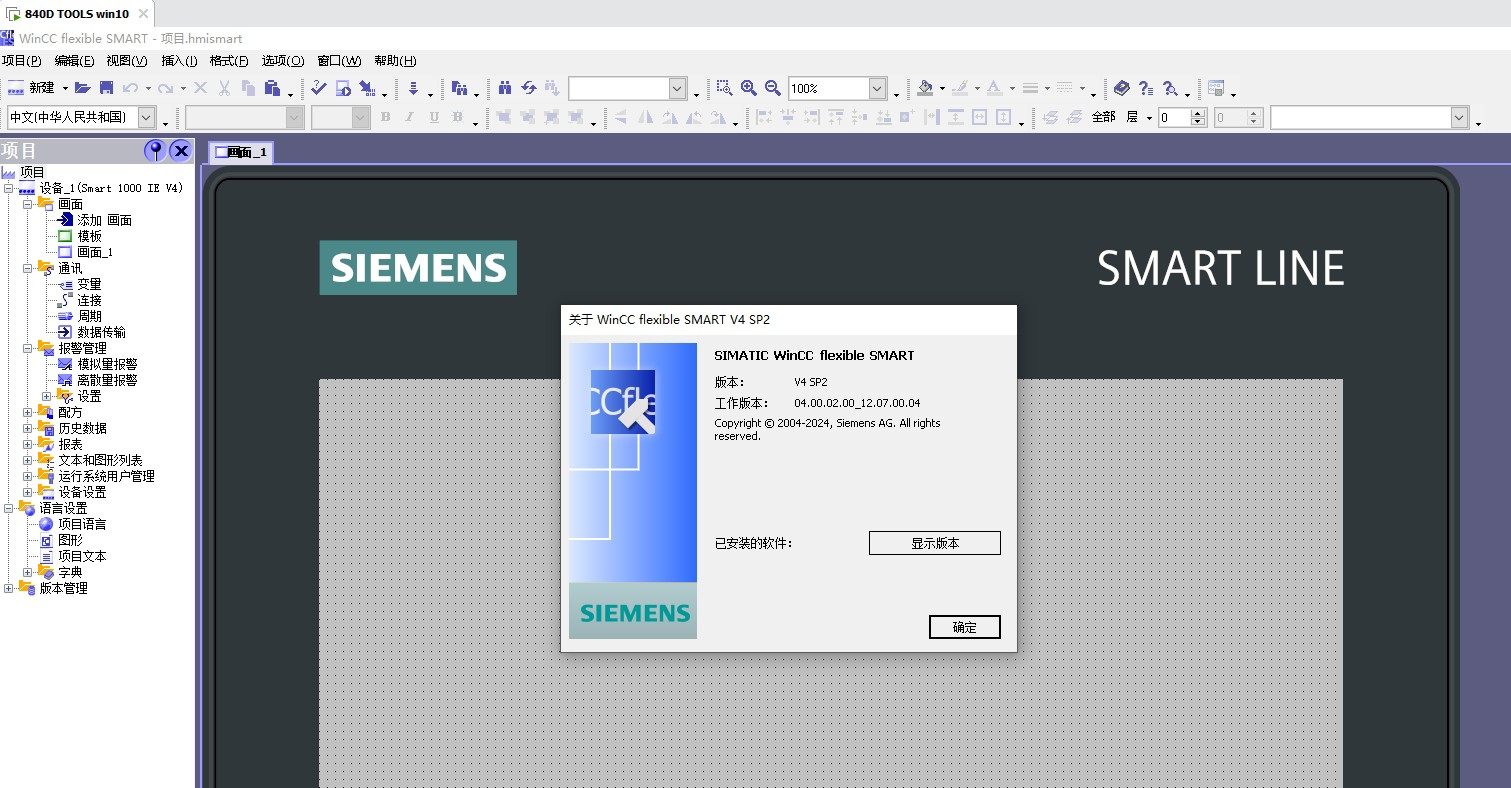1511x788 pixels.
Task: Close the 项目 panel with X icon
Action: 181,151
